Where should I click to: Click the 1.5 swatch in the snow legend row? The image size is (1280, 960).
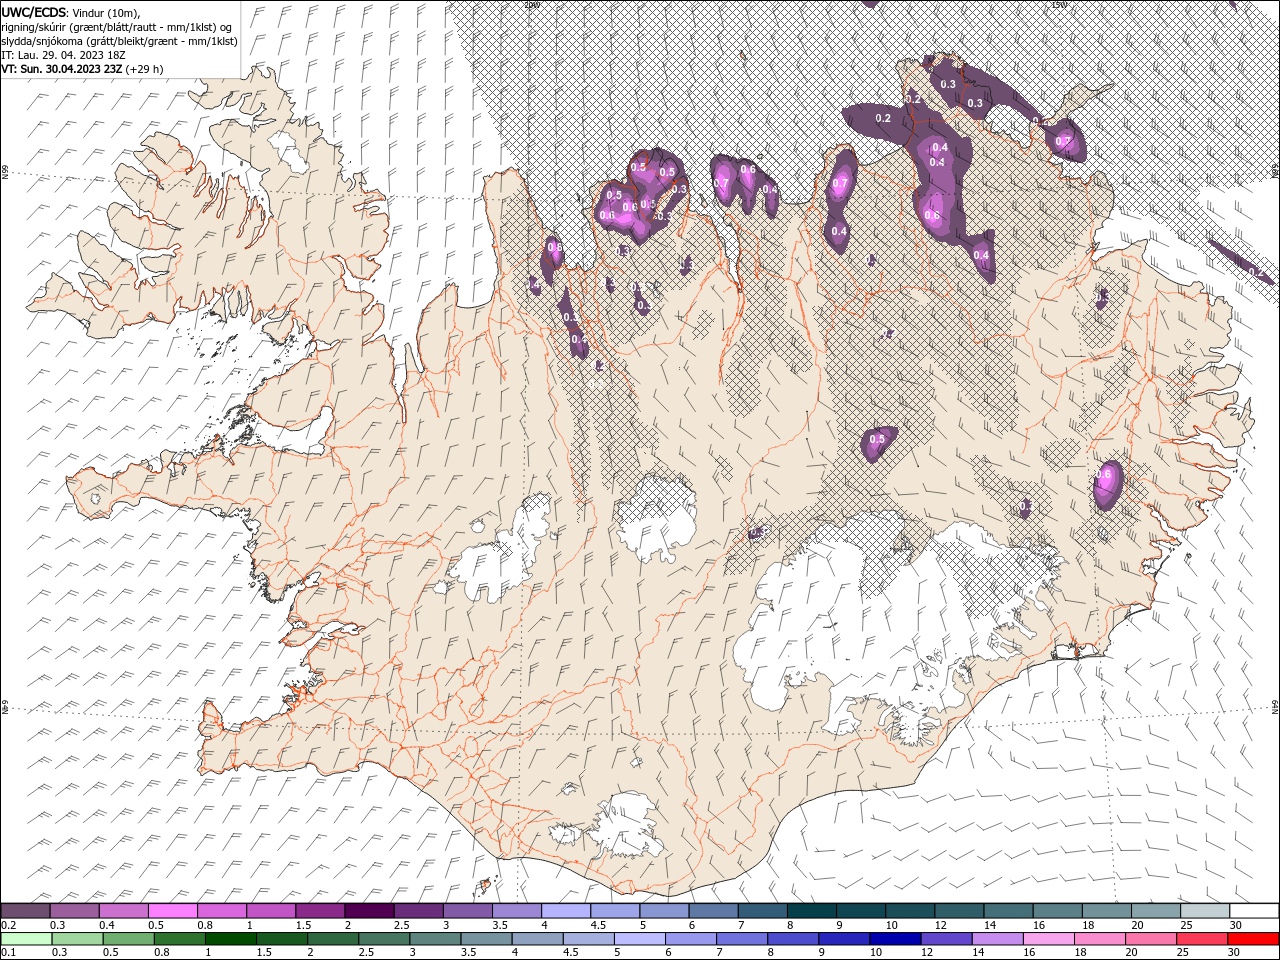coord(320,911)
